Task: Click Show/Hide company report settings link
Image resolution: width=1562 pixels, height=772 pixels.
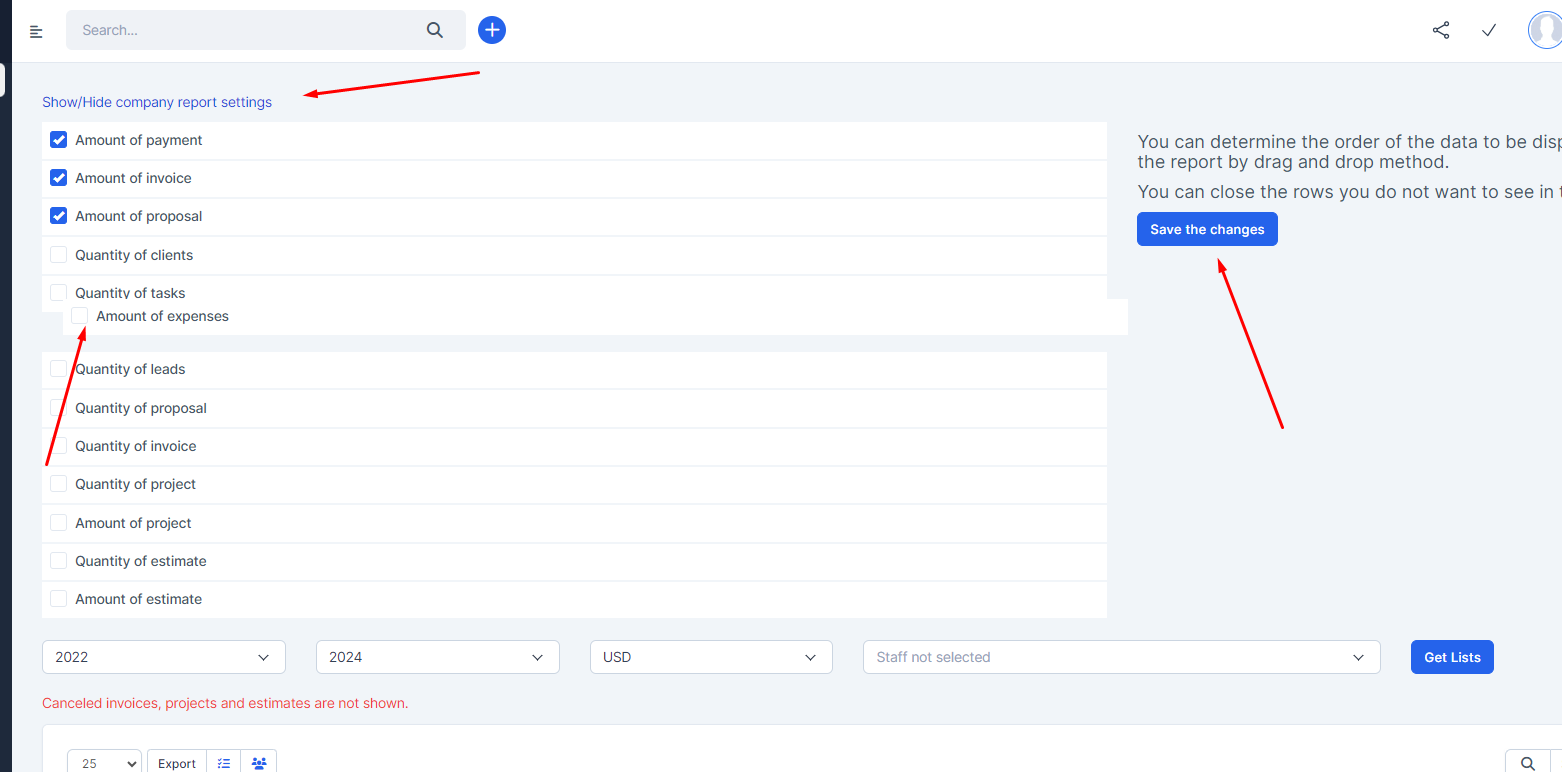Action: 157,102
